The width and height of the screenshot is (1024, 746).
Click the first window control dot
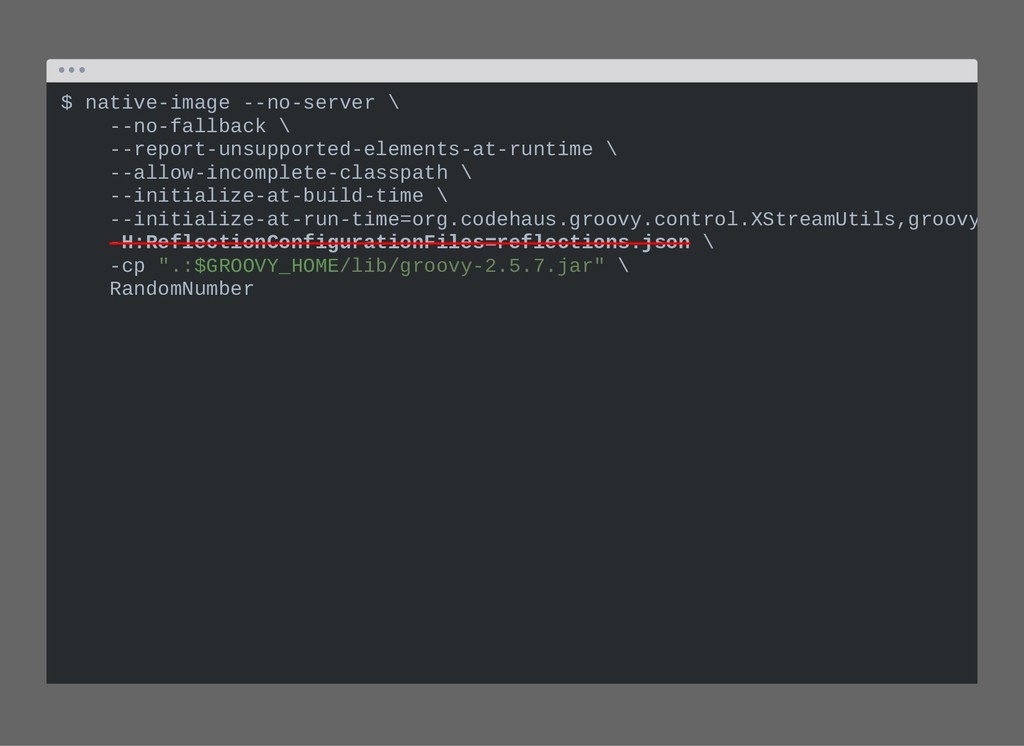(x=61, y=70)
